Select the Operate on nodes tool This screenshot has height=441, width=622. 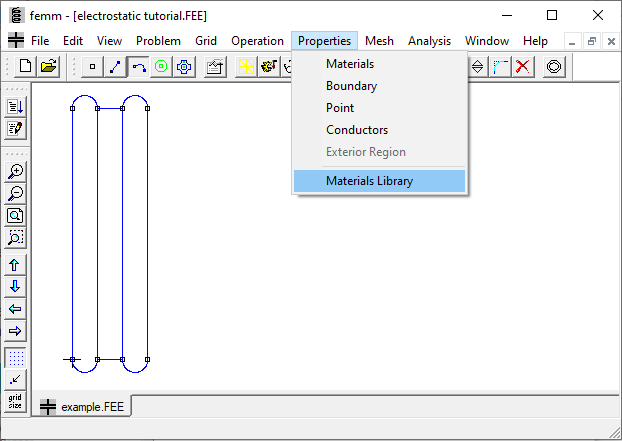pos(93,66)
